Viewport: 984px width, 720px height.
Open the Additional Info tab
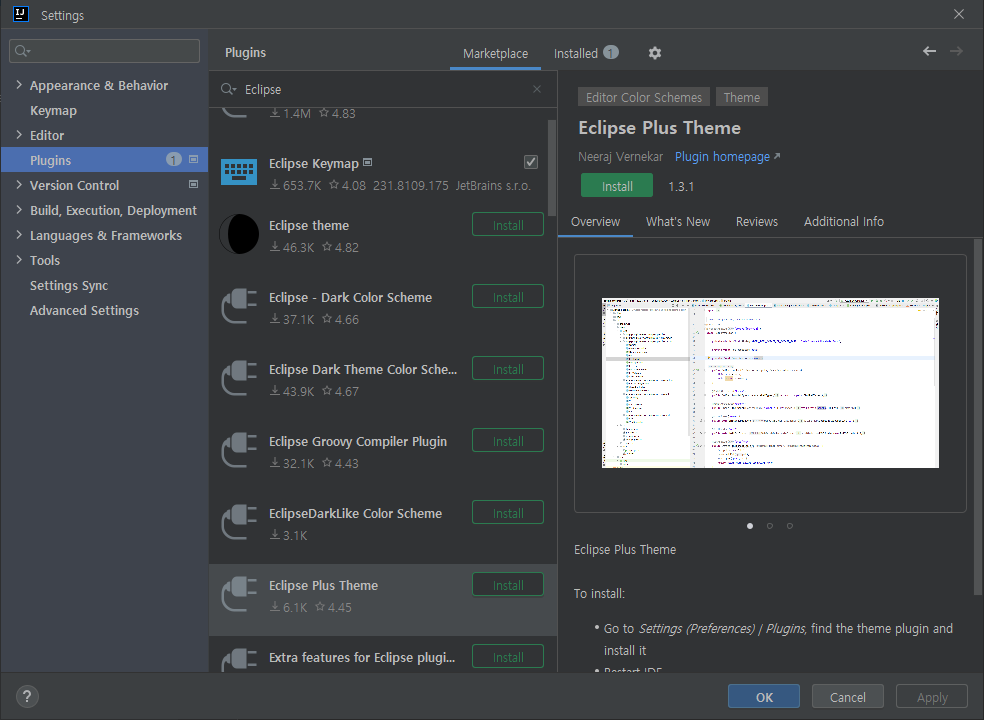click(843, 222)
